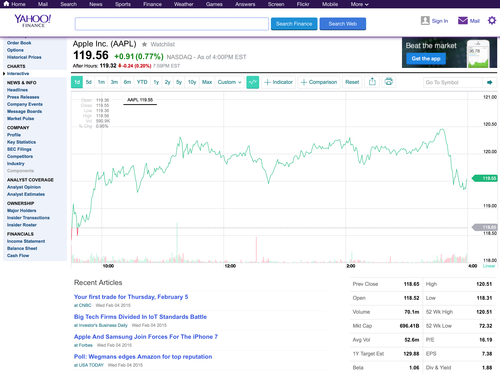Viewport: 500px width, 374px height.
Task: Open Sports in top navigation
Action: coord(123,4)
